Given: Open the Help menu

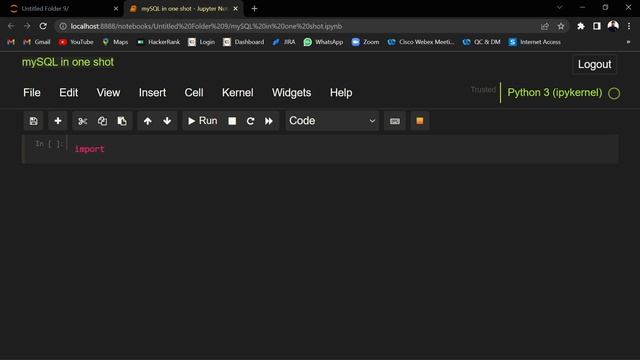Looking at the screenshot, I should [341, 93].
